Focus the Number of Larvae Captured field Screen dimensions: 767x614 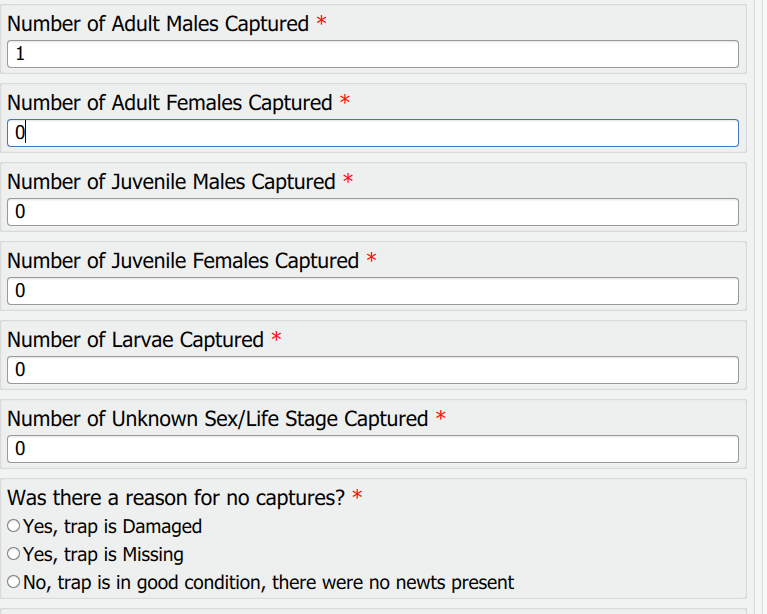point(372,370)
